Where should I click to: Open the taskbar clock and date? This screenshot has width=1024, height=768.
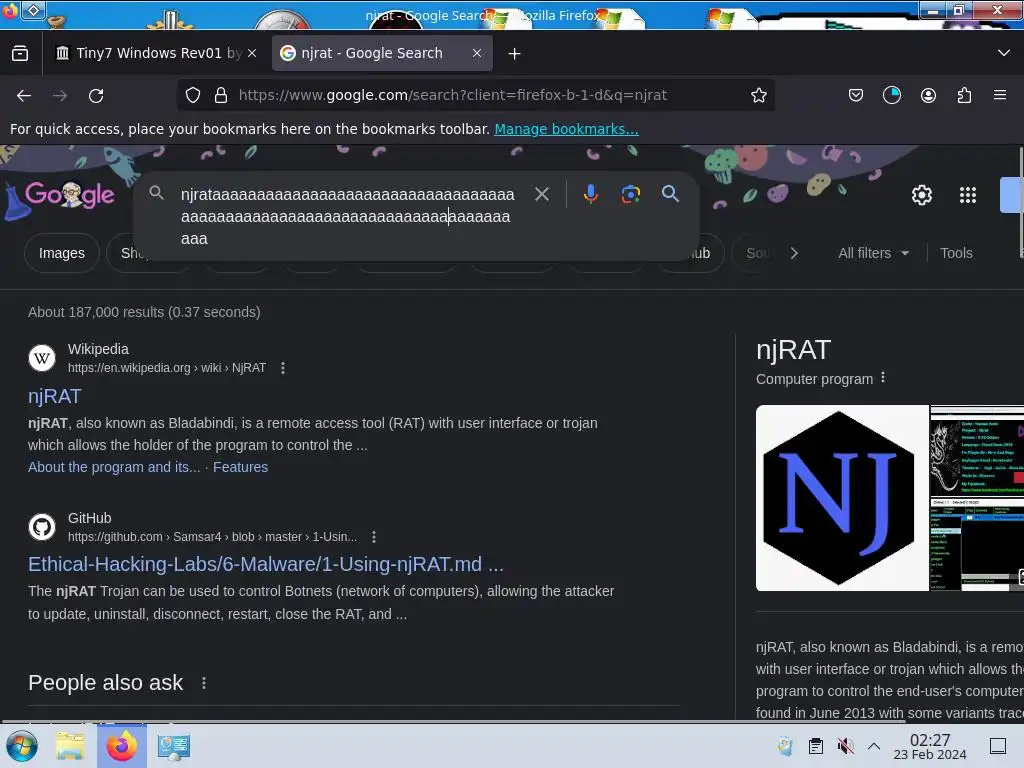929,746
